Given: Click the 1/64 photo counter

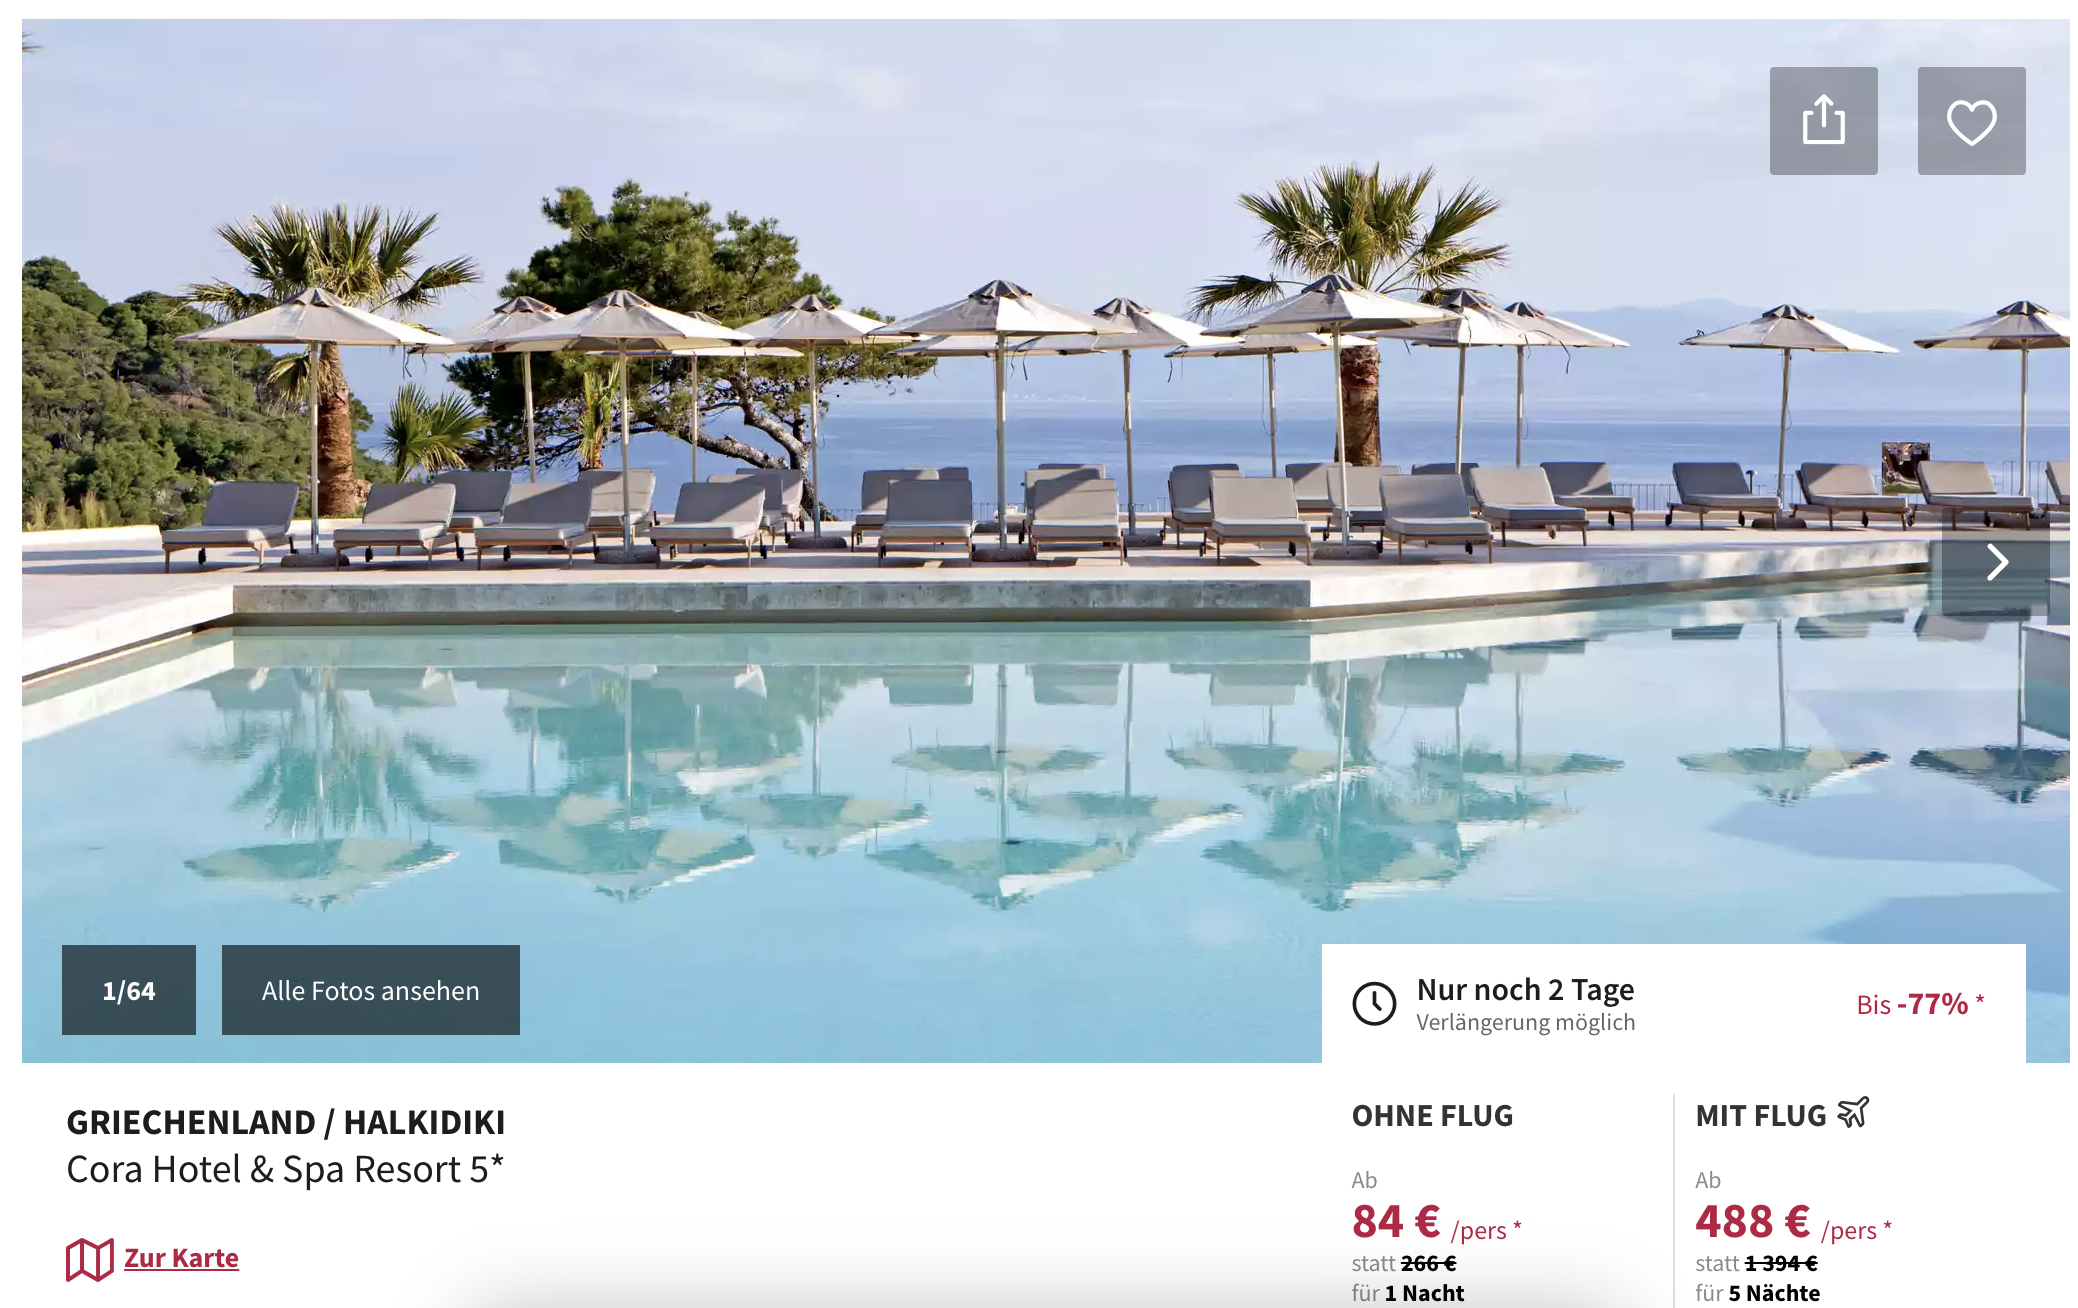Looking at the screenshot, I should [129, 990].
